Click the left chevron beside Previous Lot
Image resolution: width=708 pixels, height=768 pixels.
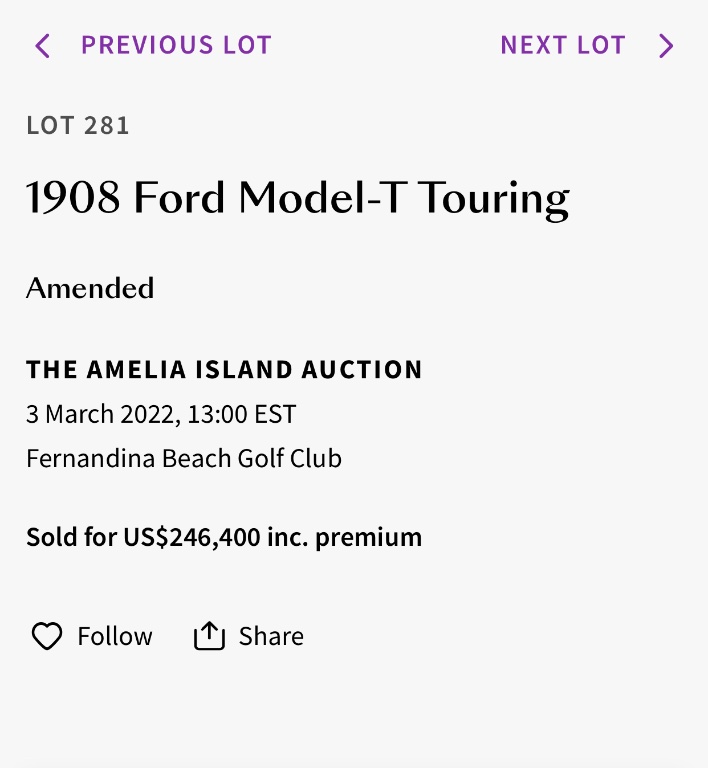pyautogui.click(x=42, y=46)
